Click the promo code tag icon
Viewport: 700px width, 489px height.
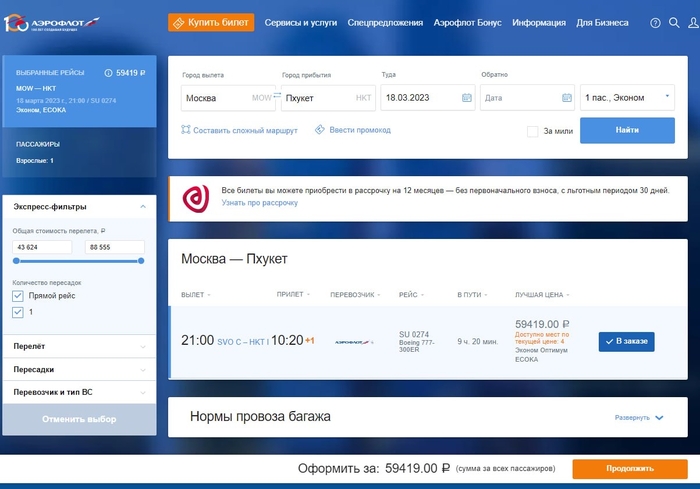tap(320, 130)
